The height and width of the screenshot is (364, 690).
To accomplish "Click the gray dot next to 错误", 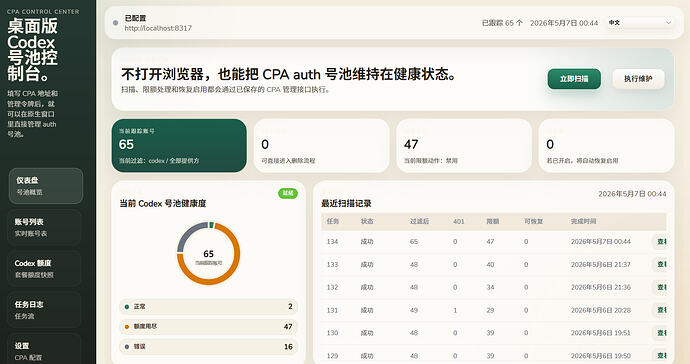I will point(127,347).
